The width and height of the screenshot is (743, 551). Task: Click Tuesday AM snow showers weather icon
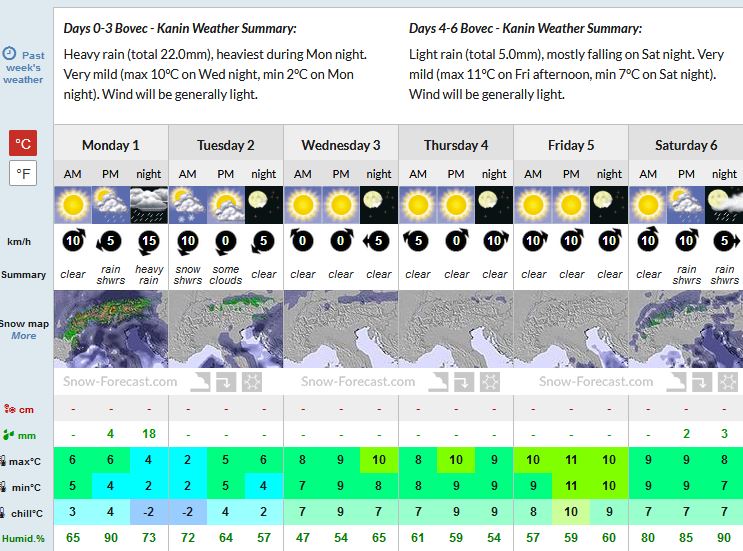pos(187,205)
